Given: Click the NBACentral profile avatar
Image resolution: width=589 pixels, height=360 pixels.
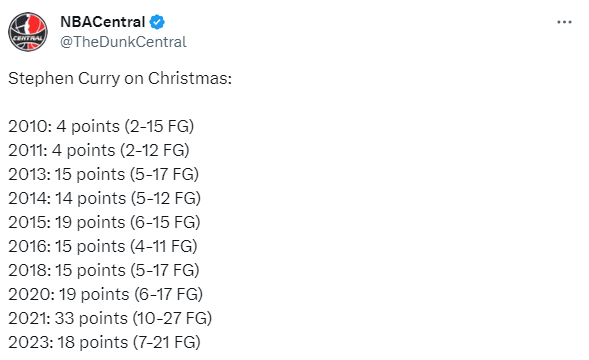Looking at the screenshot, I should coord(28,32).
